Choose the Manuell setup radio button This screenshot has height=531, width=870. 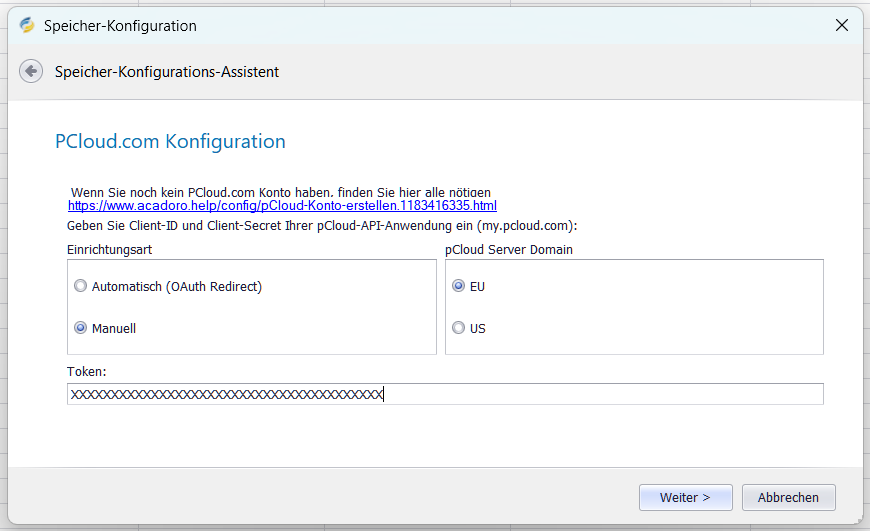(x=81, y=328)
